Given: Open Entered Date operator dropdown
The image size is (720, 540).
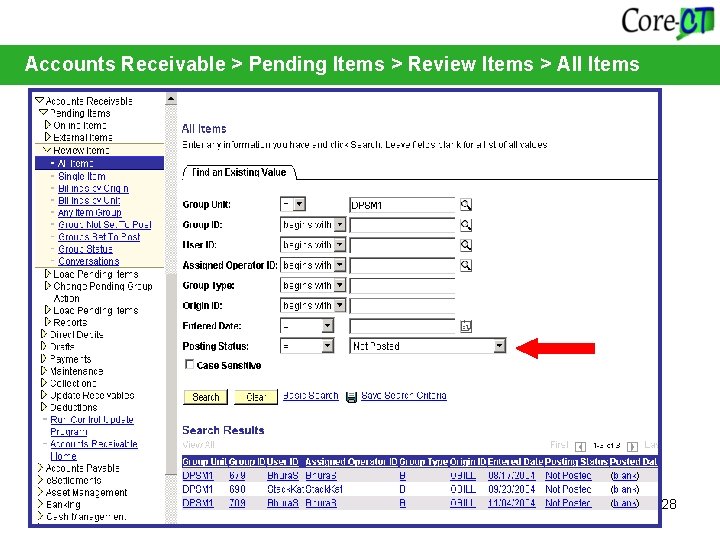Looking at the screenshot, I should click(327, 326).
